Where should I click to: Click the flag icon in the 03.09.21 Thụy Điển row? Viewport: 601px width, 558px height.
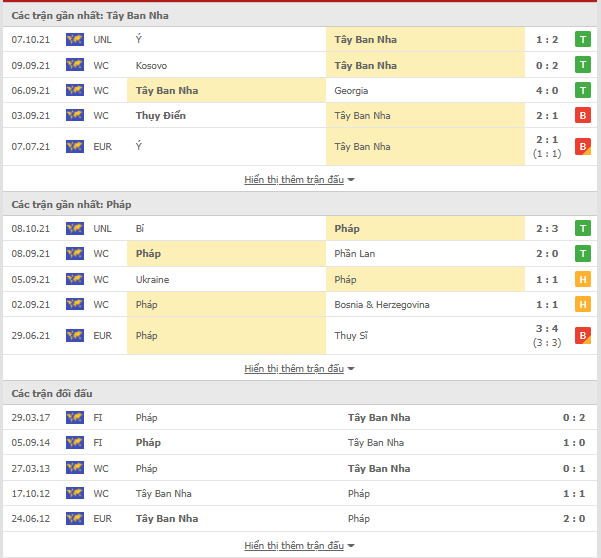[x=75, y=115]
